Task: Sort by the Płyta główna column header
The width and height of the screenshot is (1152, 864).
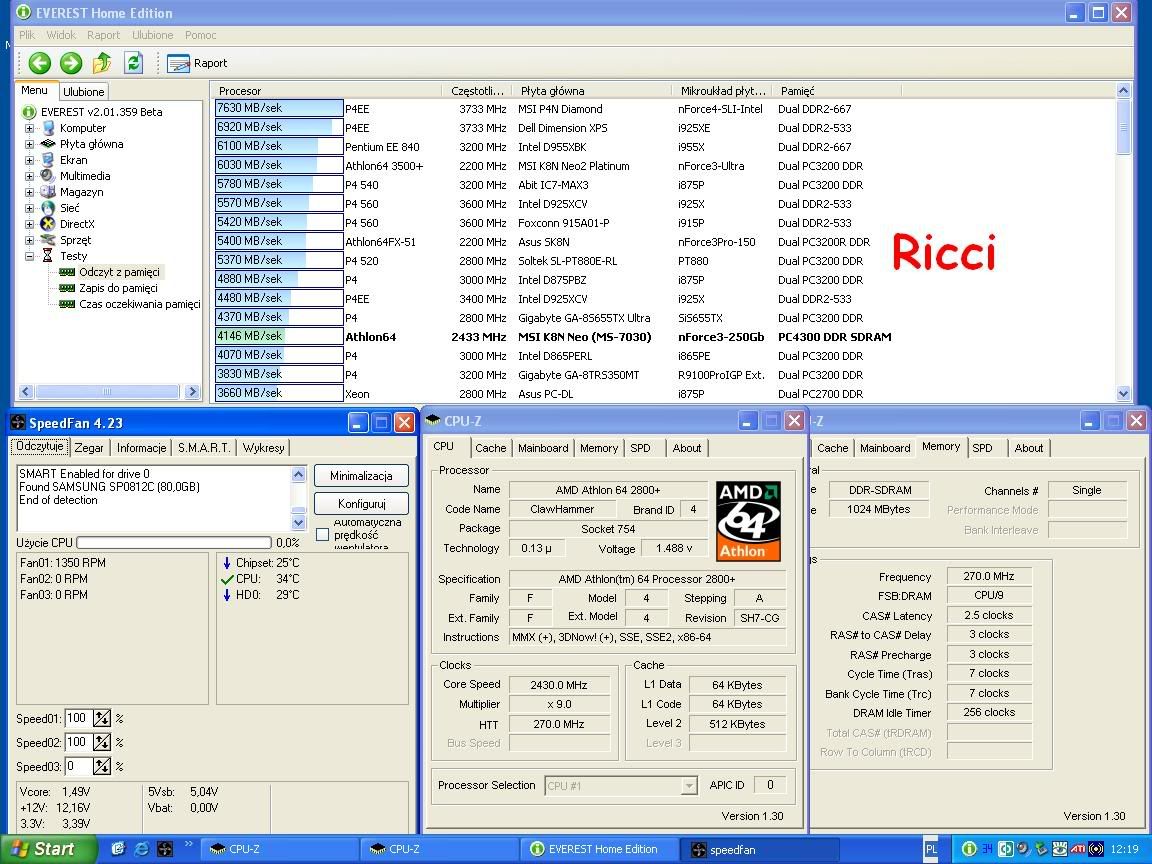Action: tap(592, 91)
